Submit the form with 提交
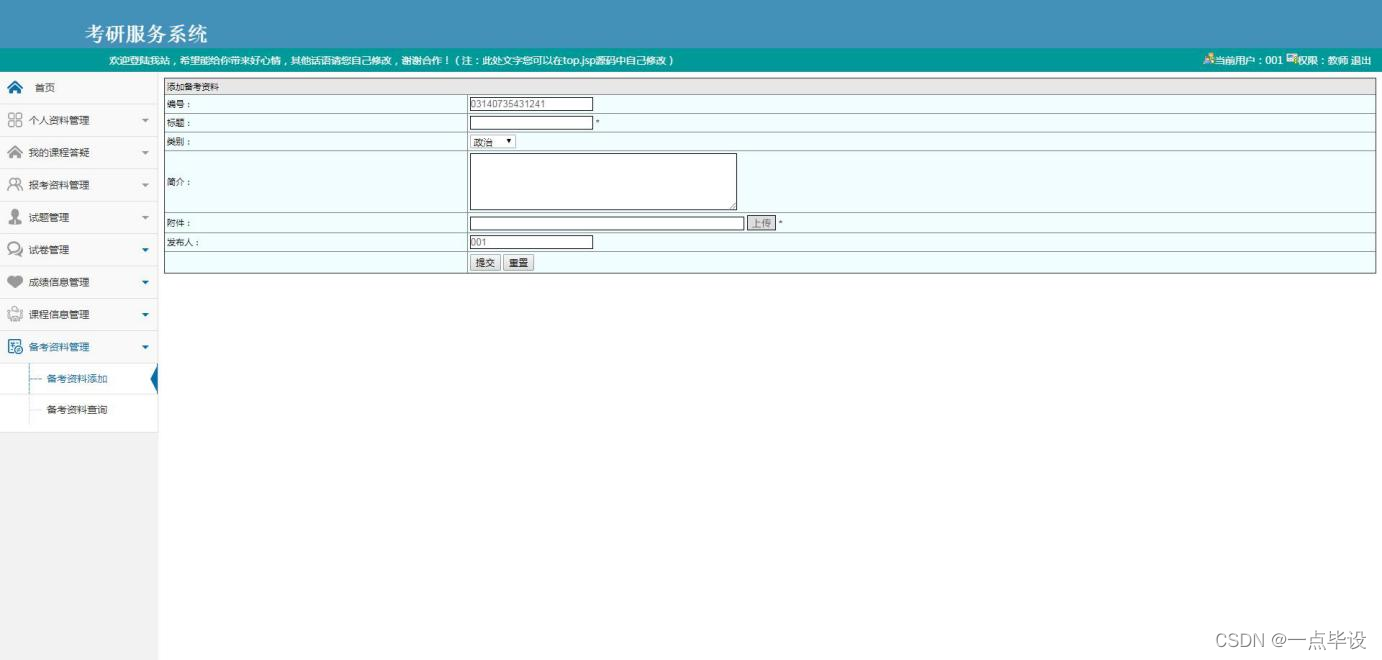The height and width of the screenshot is (660, 1382). (485, 263)
